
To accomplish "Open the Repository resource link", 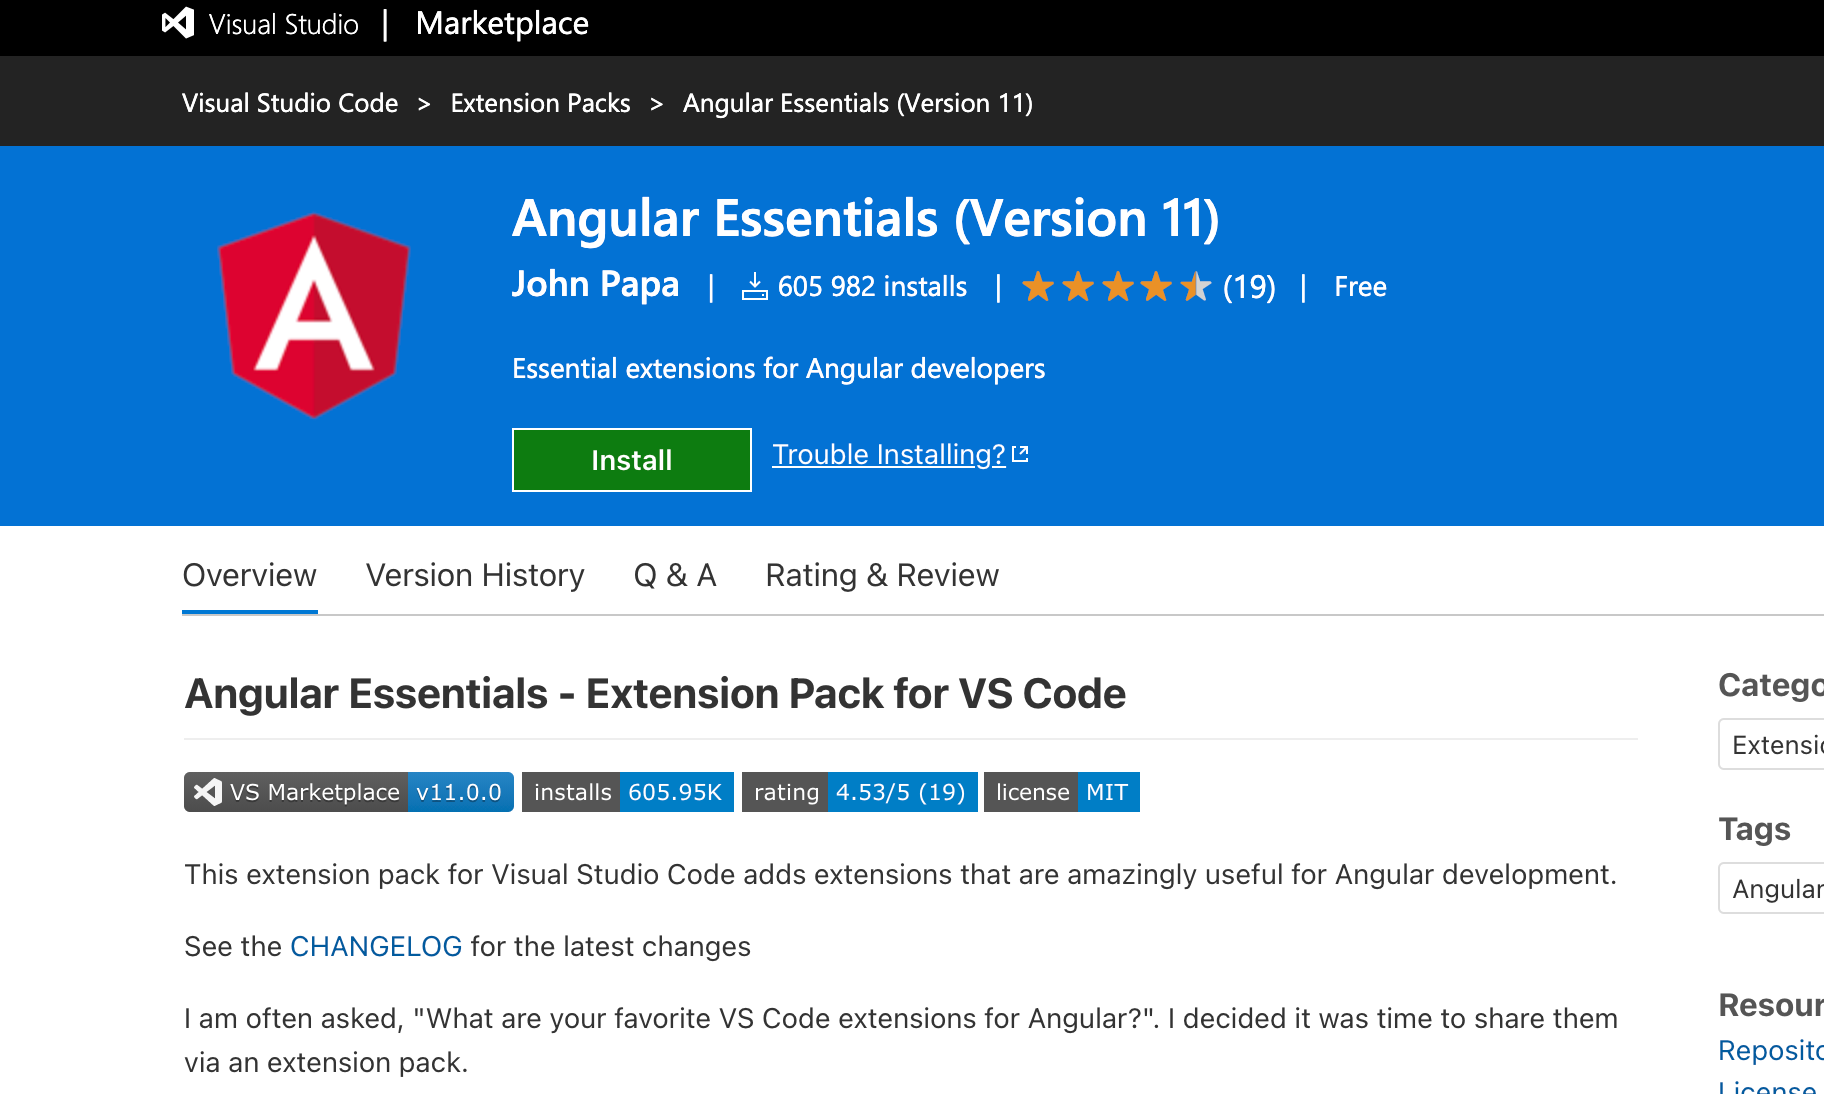I will 1771,1050.
